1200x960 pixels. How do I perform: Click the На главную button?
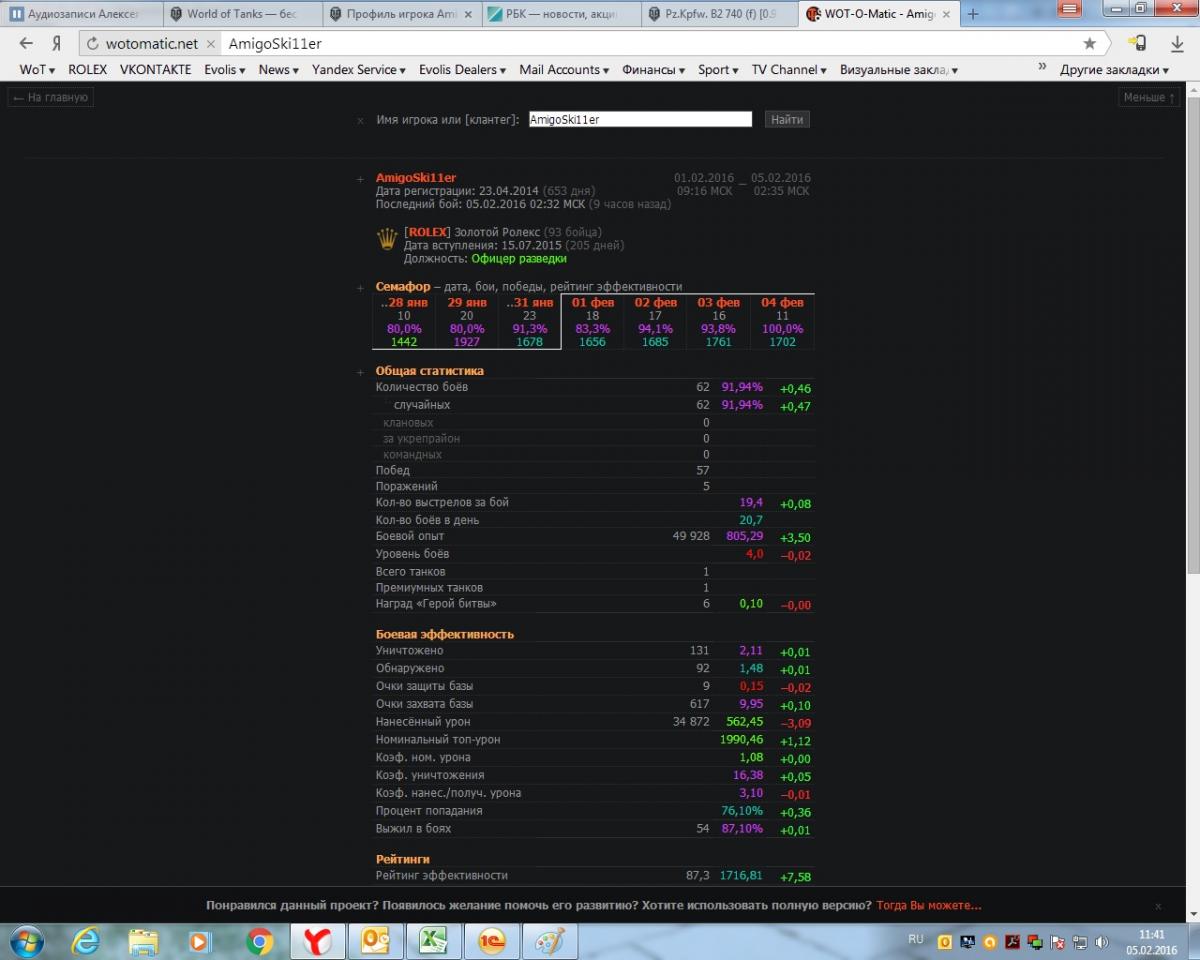(51, 97)
